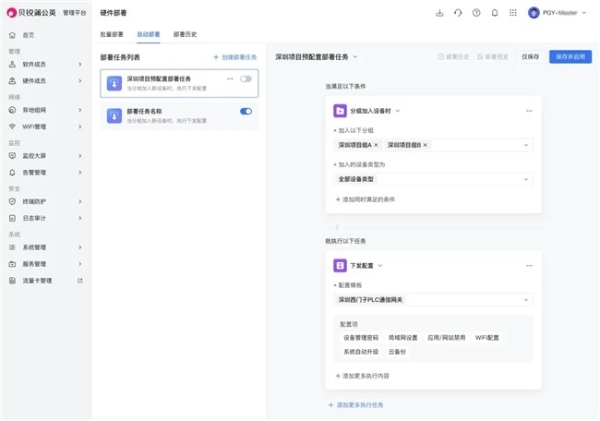The width and height of the screenshot is (600, 421).
Task: Click 添加同时满足的条件 link
Action: [x=365, y=199]
